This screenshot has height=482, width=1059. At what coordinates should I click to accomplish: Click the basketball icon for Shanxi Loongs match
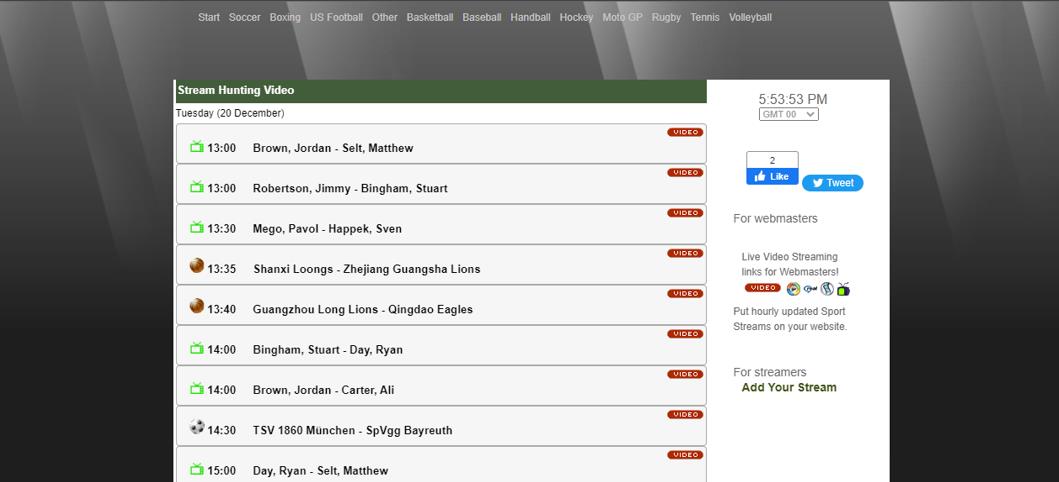(x=197, y=266)
